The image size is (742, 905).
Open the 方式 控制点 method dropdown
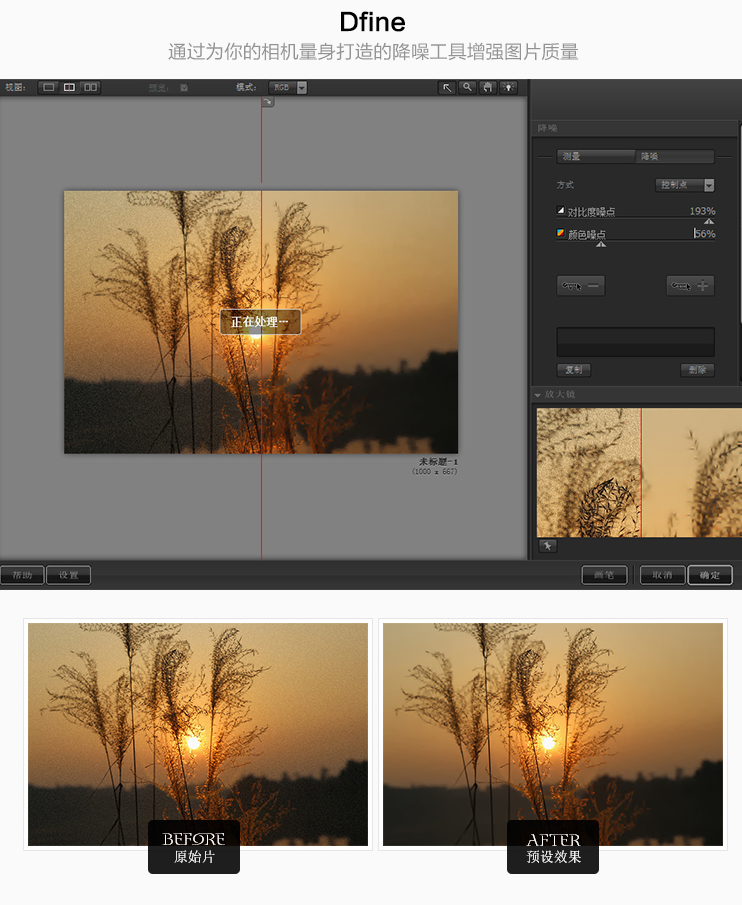pos(685,185)
